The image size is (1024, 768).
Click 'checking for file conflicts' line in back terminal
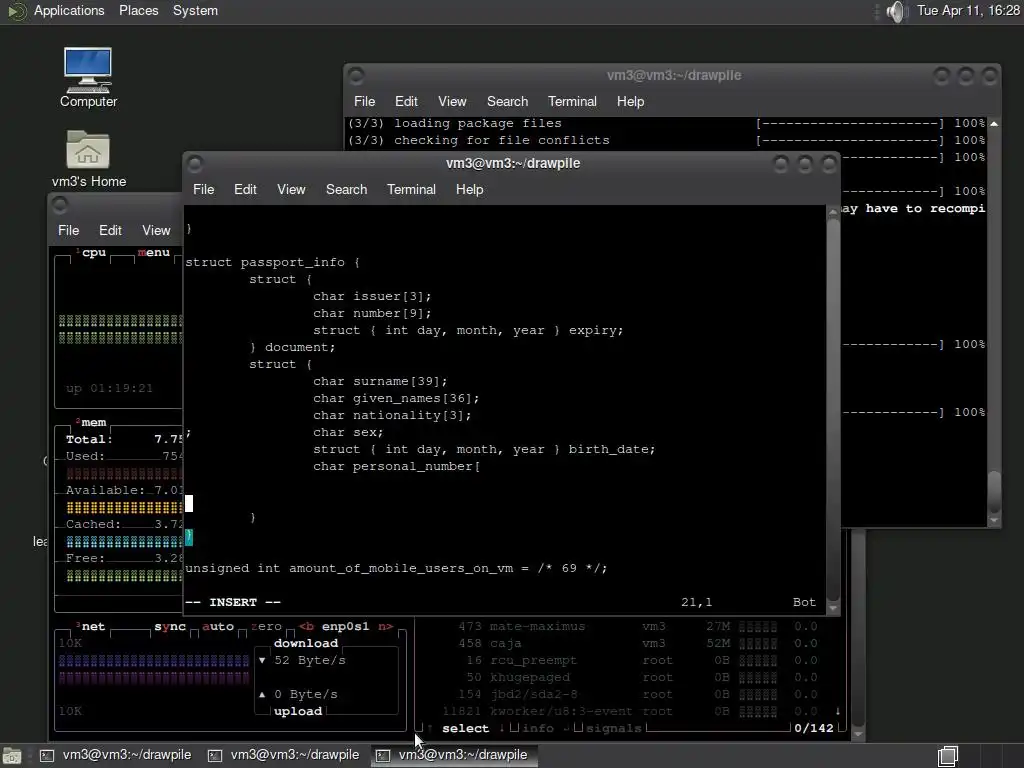pos(502,140)
